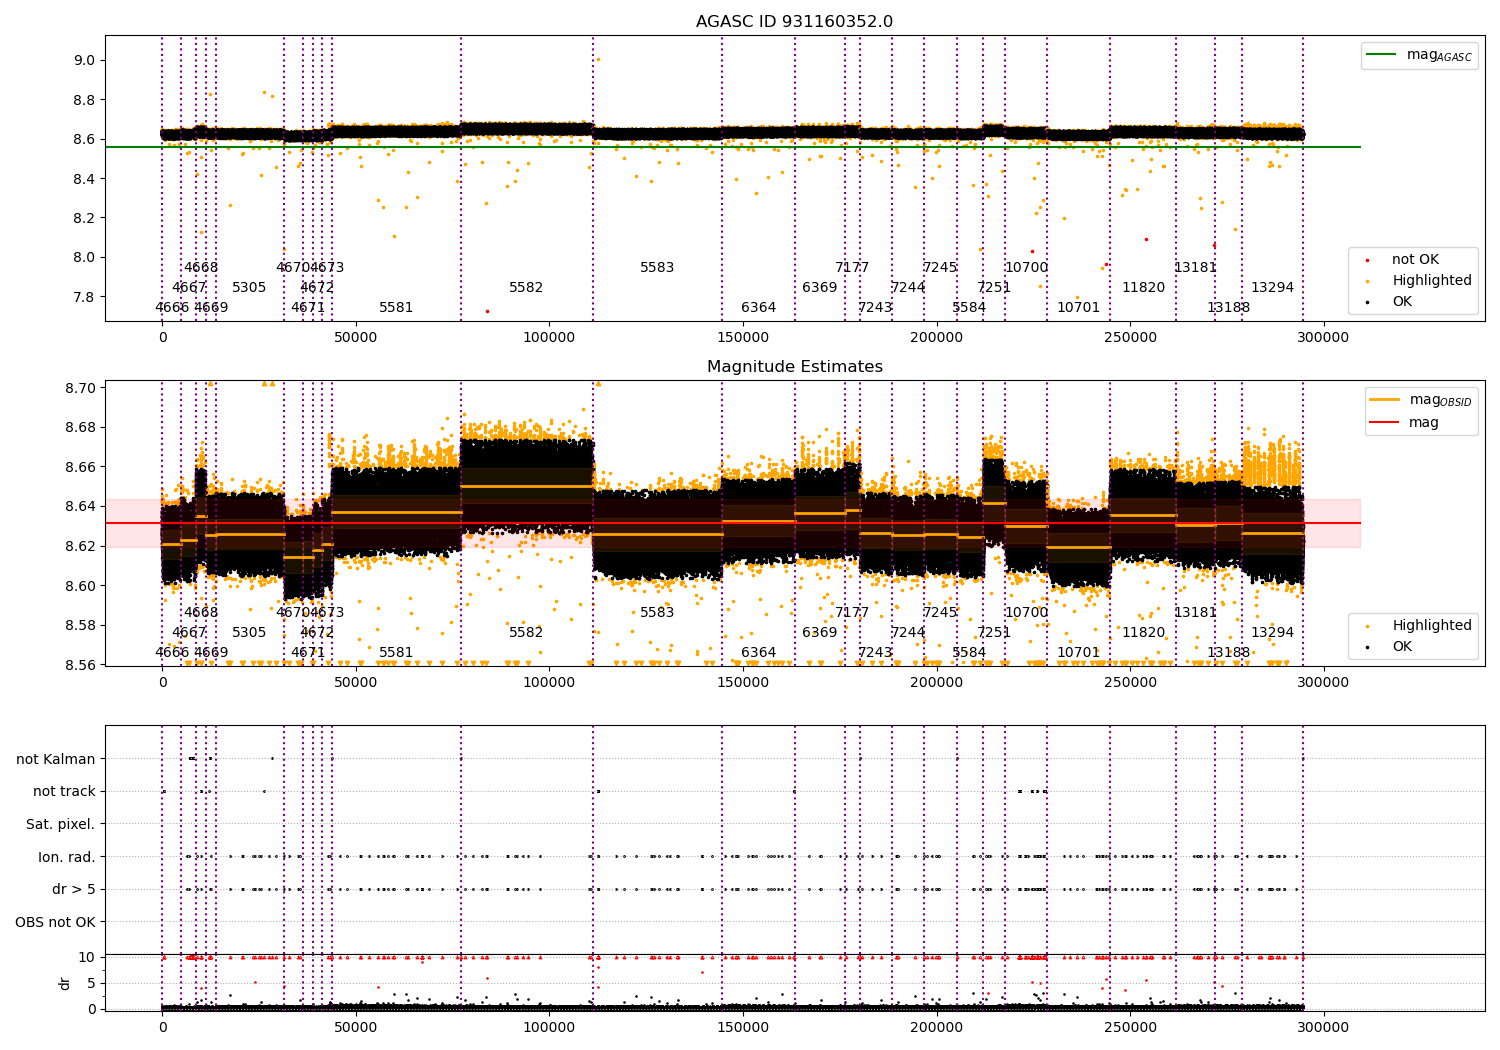Image resolution: width=1500 pixels, height=1050 pixels.
Task: Click OBSID label 11820 in Magnitude Estimates plot
Action: pyautogui.click(x=1143, y=633)
